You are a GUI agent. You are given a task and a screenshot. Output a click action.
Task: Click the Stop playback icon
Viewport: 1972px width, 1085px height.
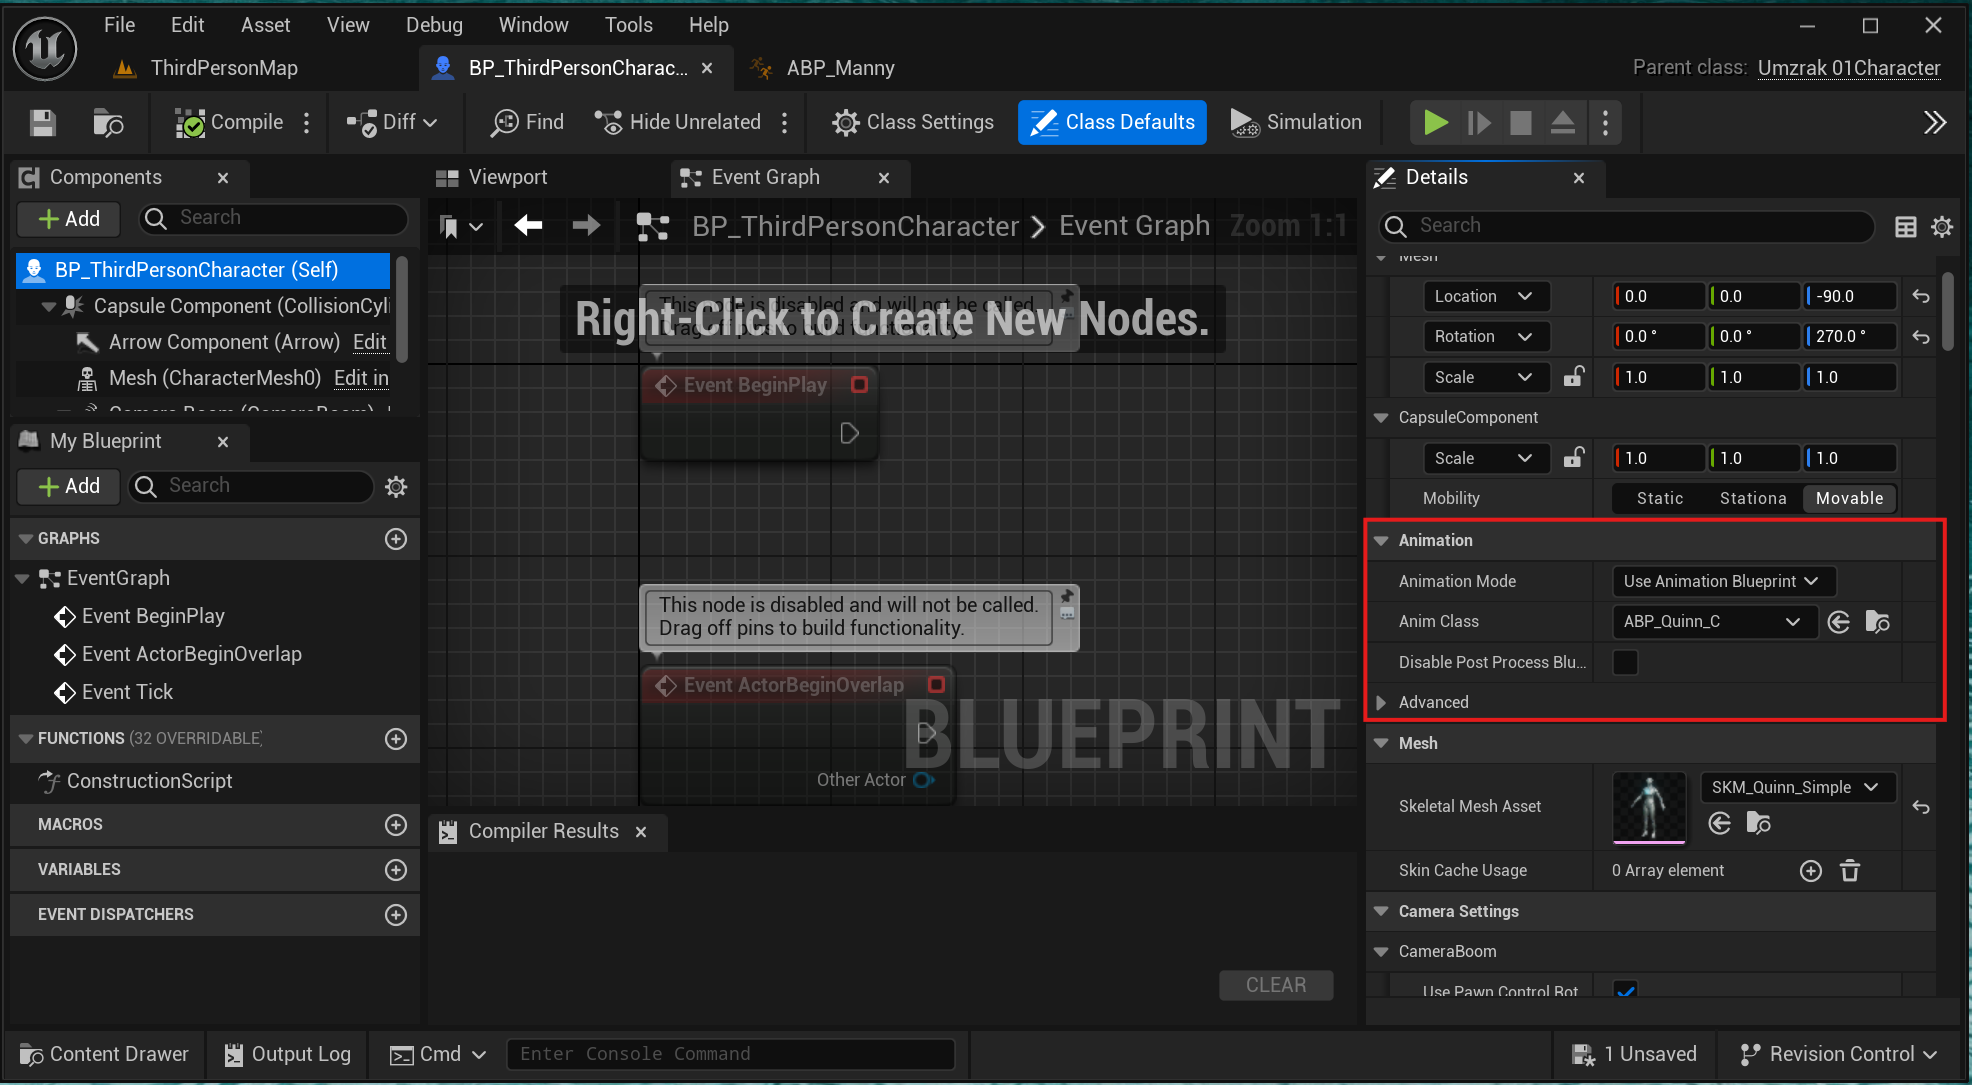[1520, 123]
